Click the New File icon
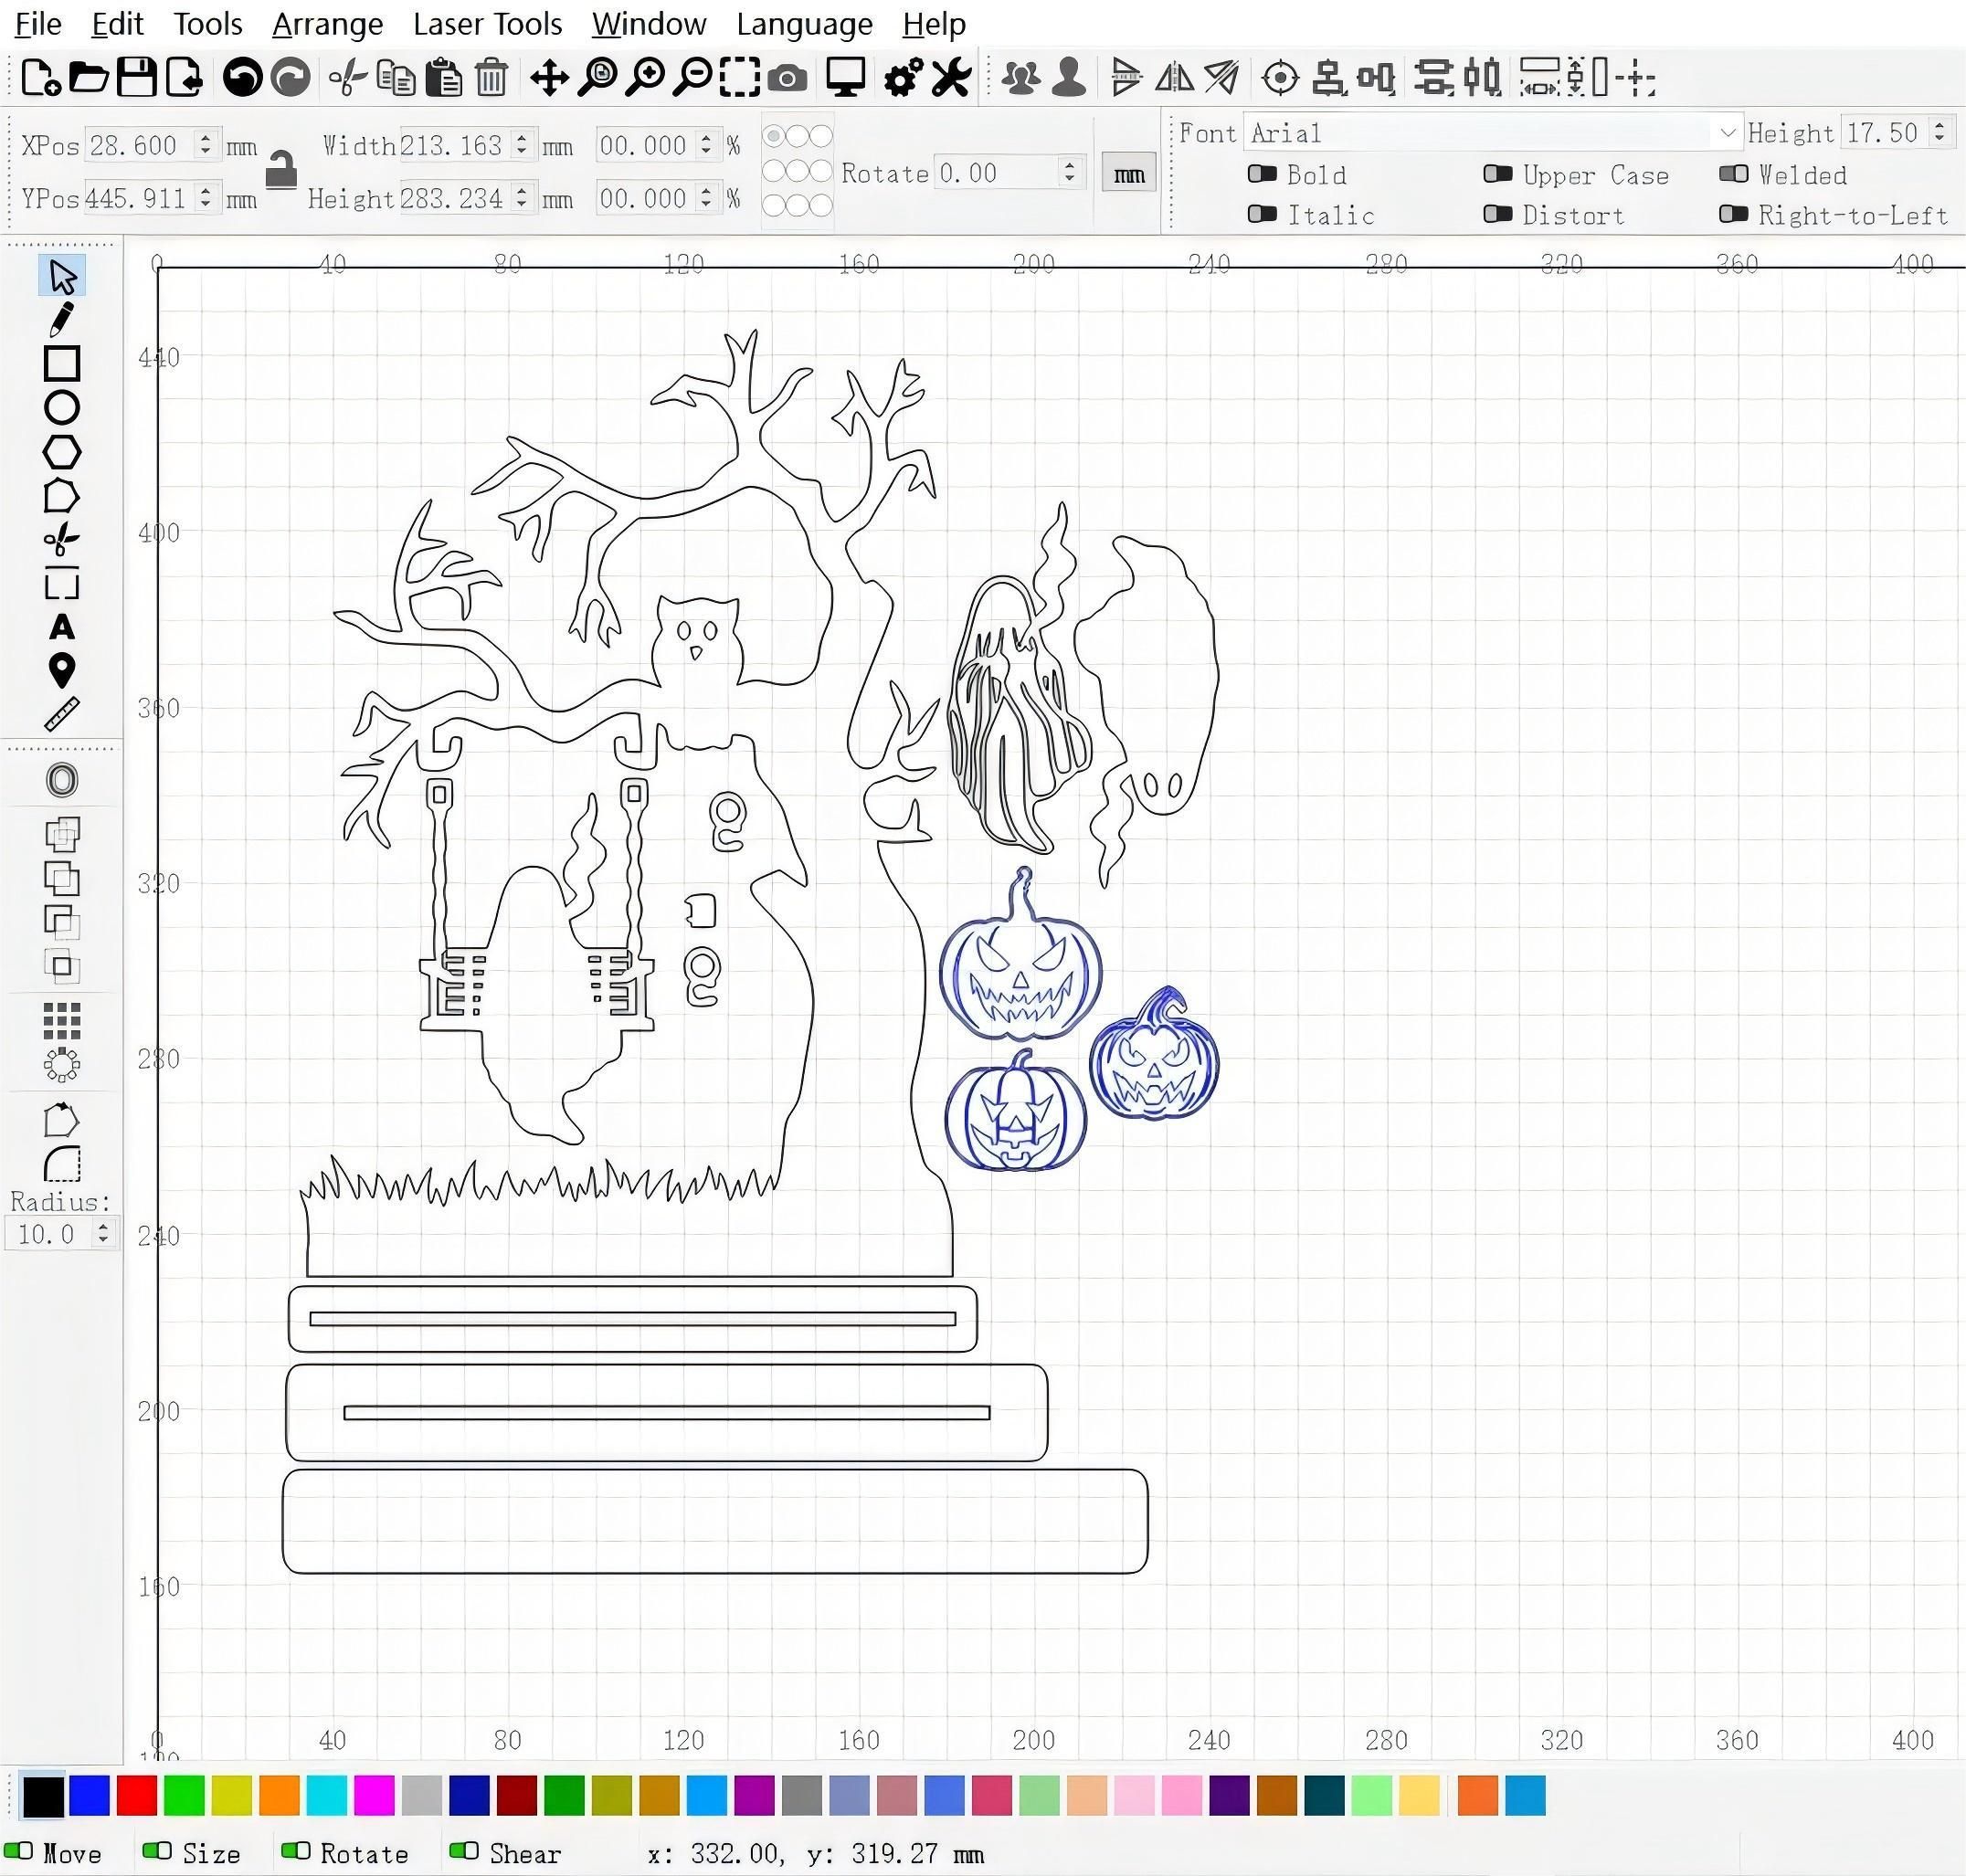This screenshot has width=1966, height=1876. (x=41, y=77)
